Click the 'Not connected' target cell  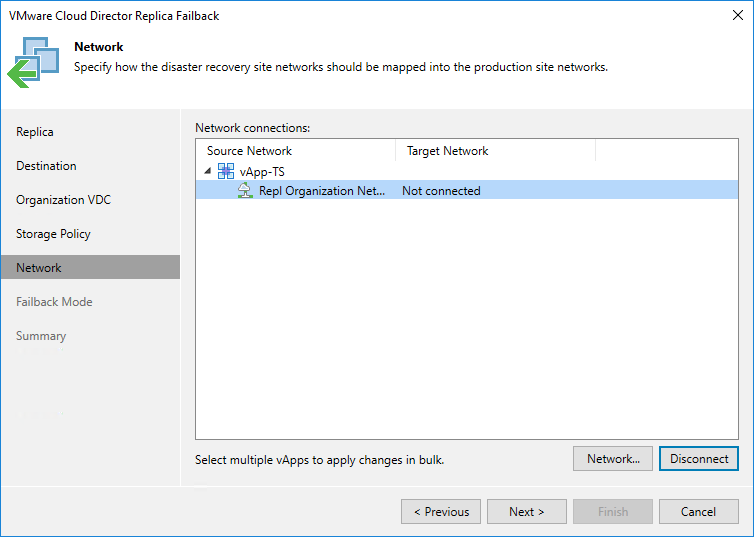[x=441, y=191]
